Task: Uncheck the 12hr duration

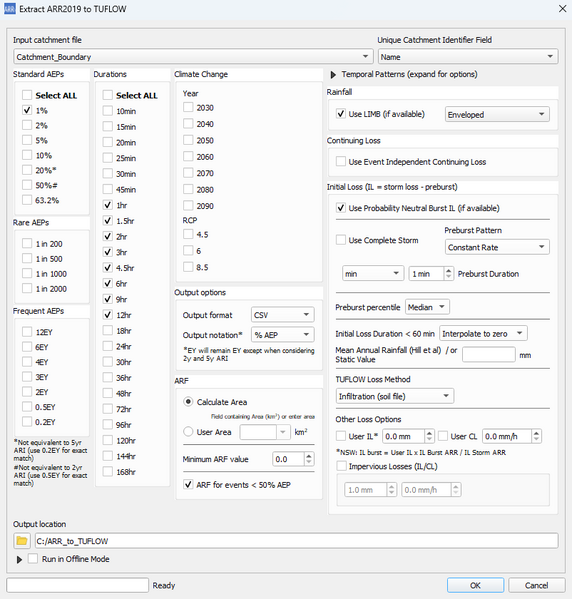Action: pyautogui.click(x=108, y=315)
